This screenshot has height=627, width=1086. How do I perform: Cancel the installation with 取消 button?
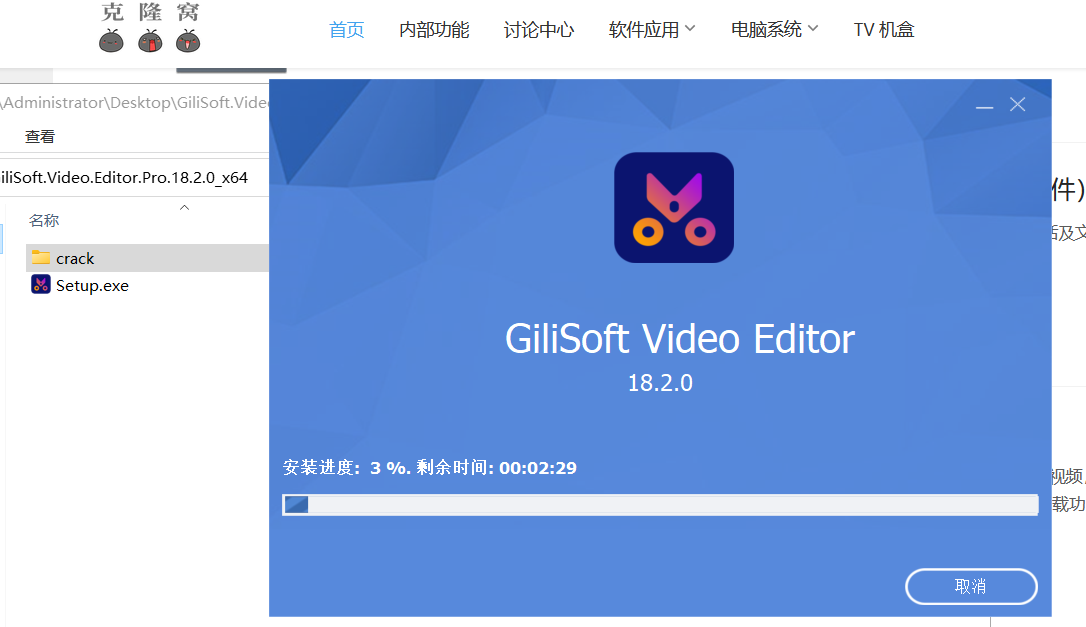971,587
